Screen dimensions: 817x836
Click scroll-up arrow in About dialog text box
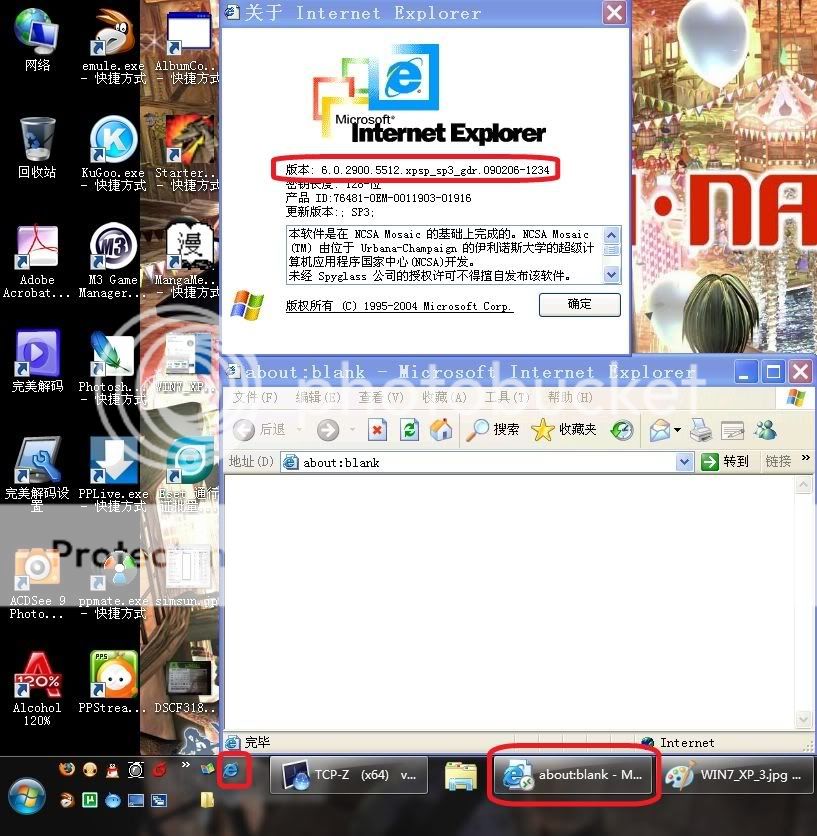612,235
